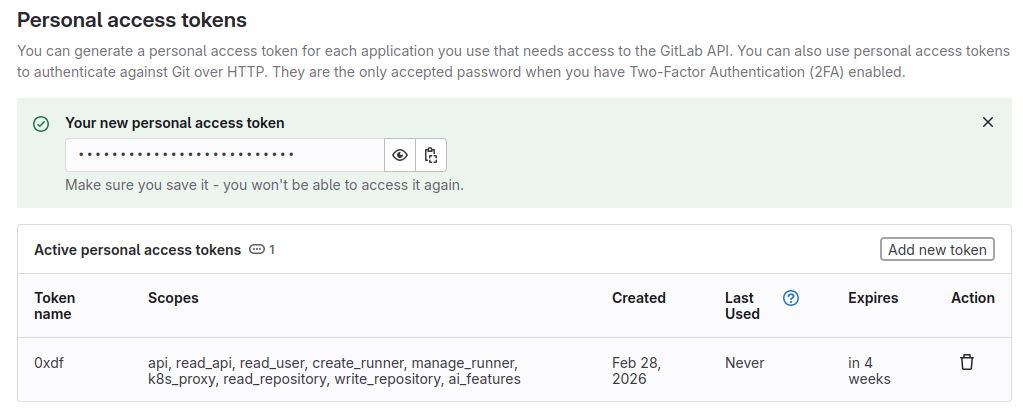
Task: Copy the personal access token to clipboard
Action: 431,155
